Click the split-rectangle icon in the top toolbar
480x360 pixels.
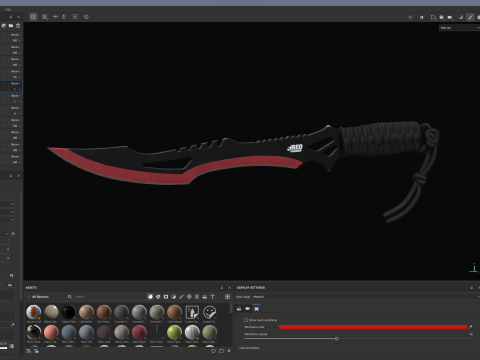click(x=75, y=17)
